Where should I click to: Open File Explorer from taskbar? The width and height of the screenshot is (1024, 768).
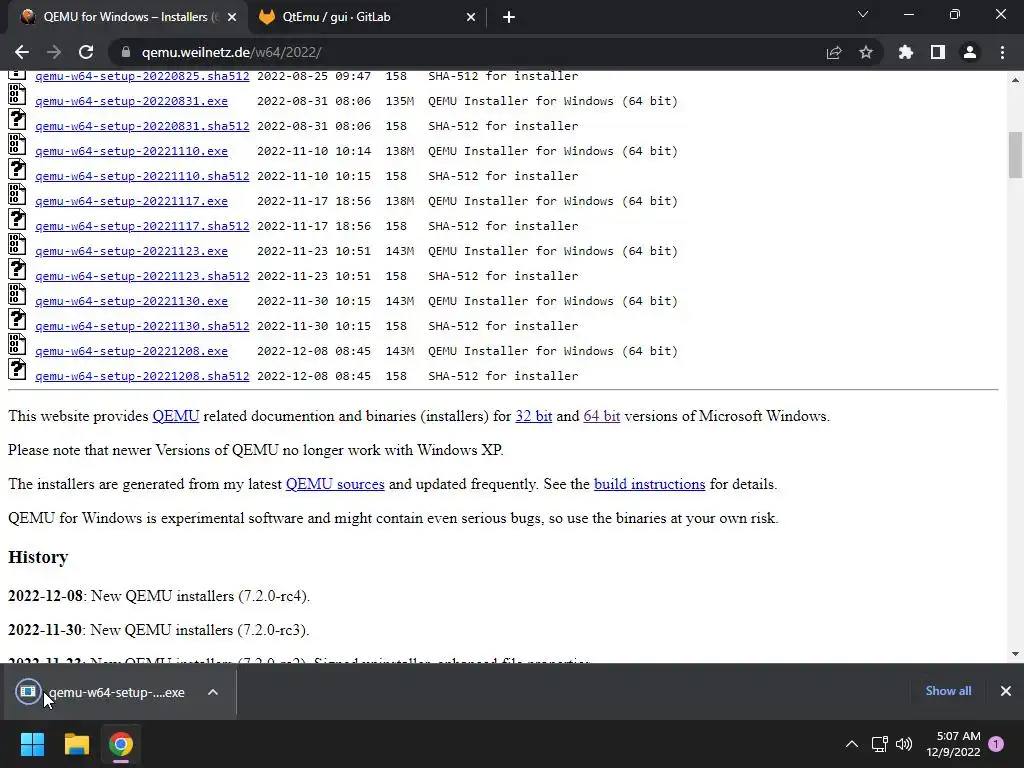point(76,744)
